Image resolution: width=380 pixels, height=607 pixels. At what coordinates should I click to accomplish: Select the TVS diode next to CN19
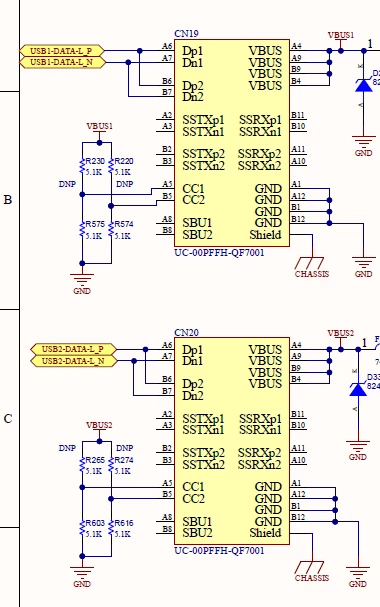pos(363,85)
